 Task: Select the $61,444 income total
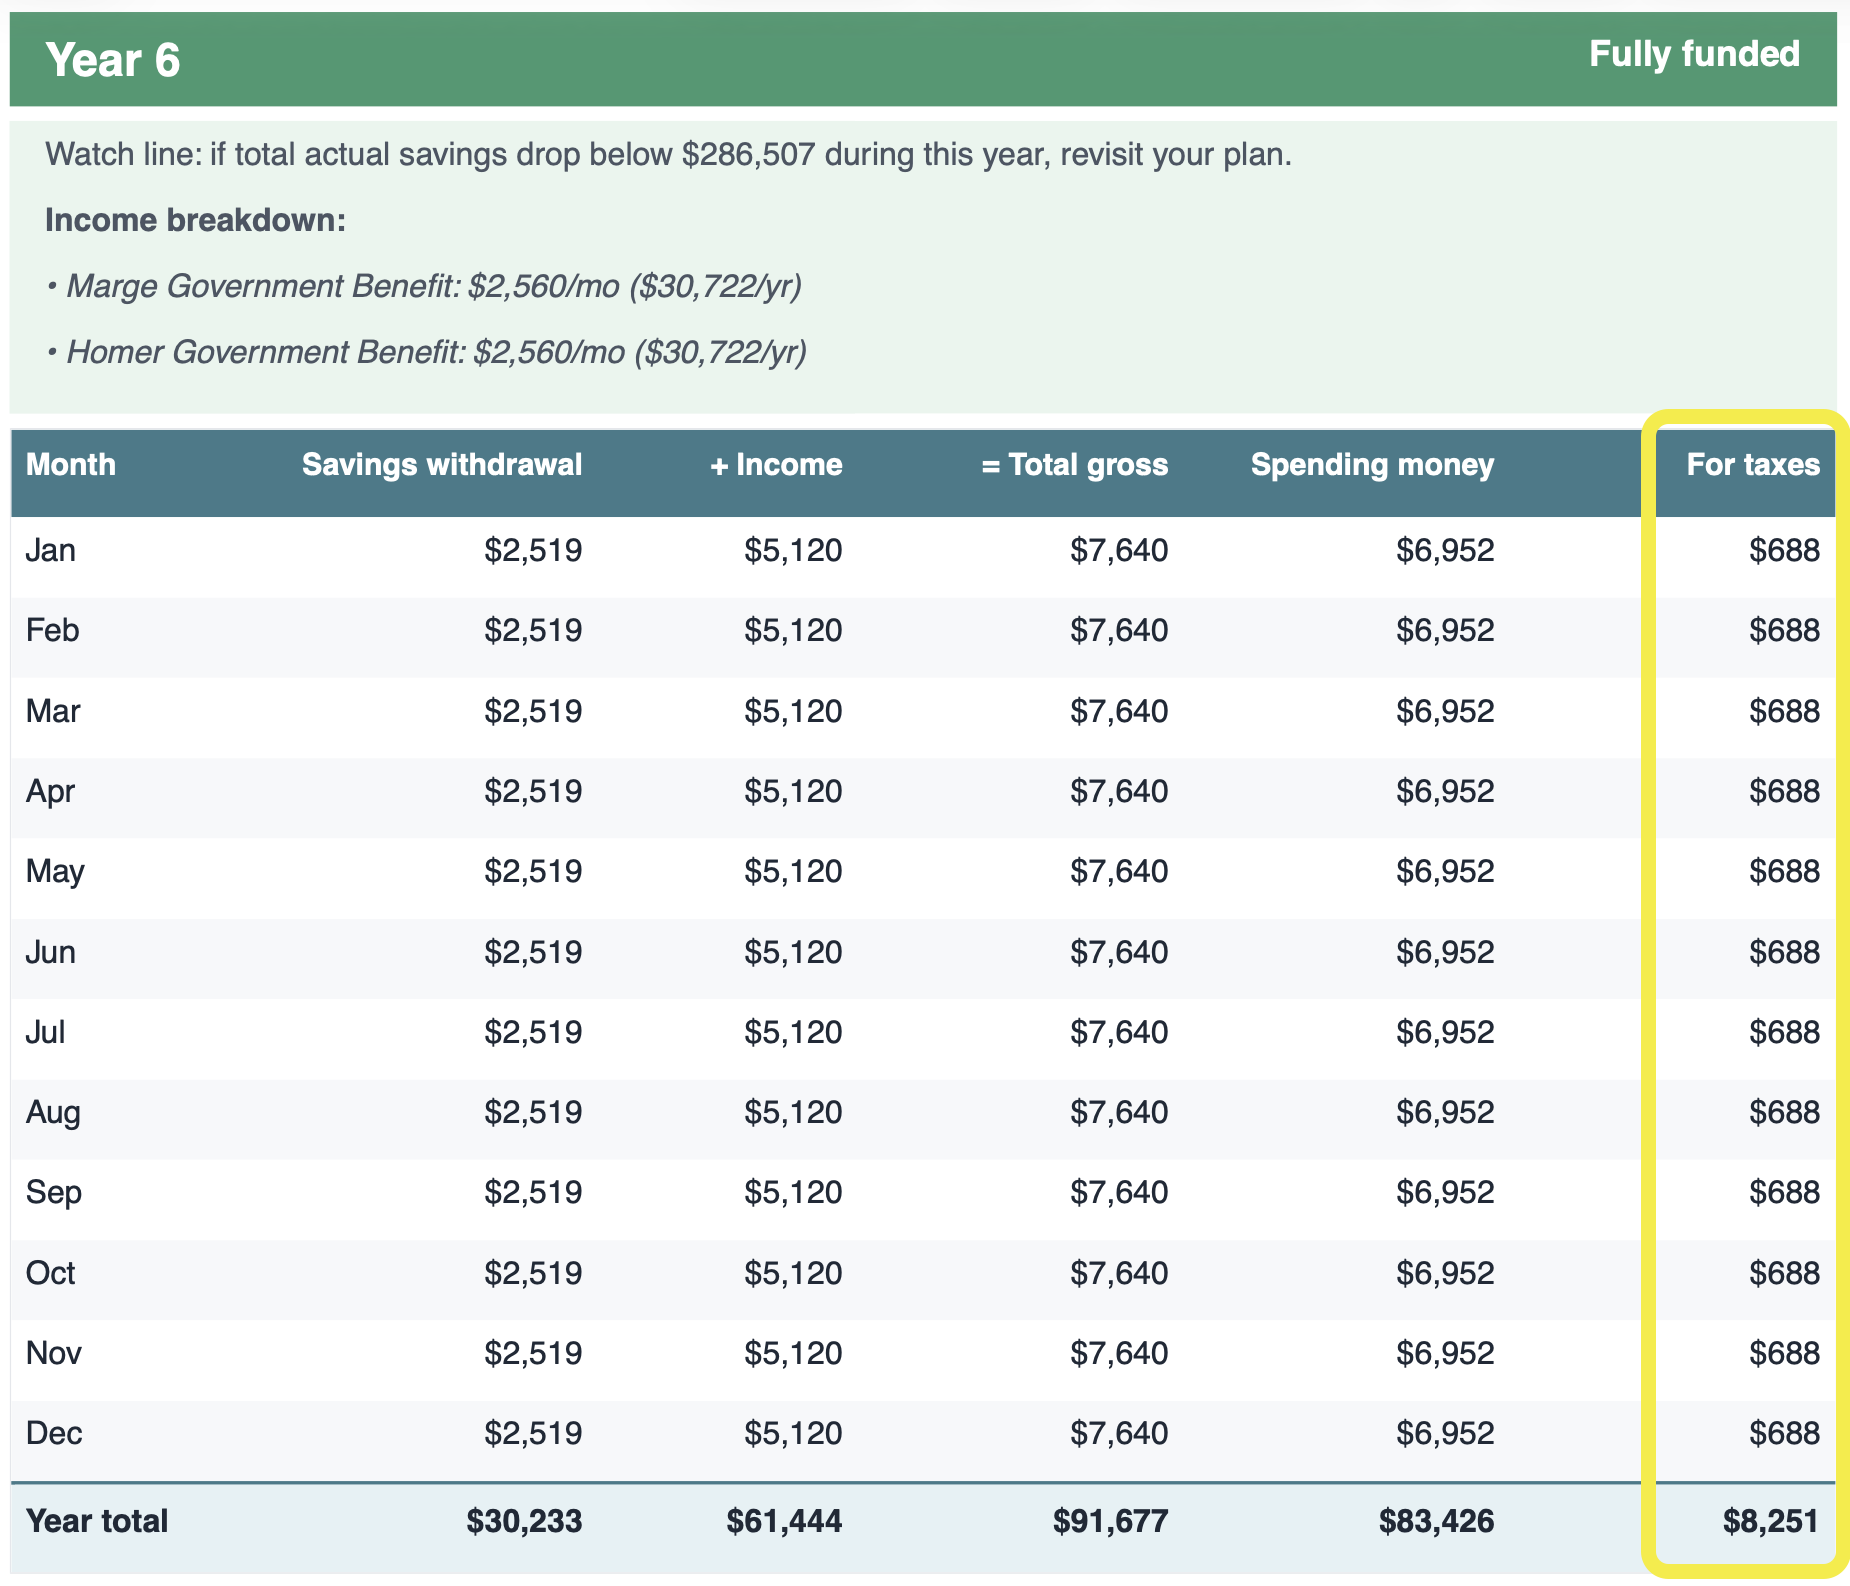[x=784, y=1522]
